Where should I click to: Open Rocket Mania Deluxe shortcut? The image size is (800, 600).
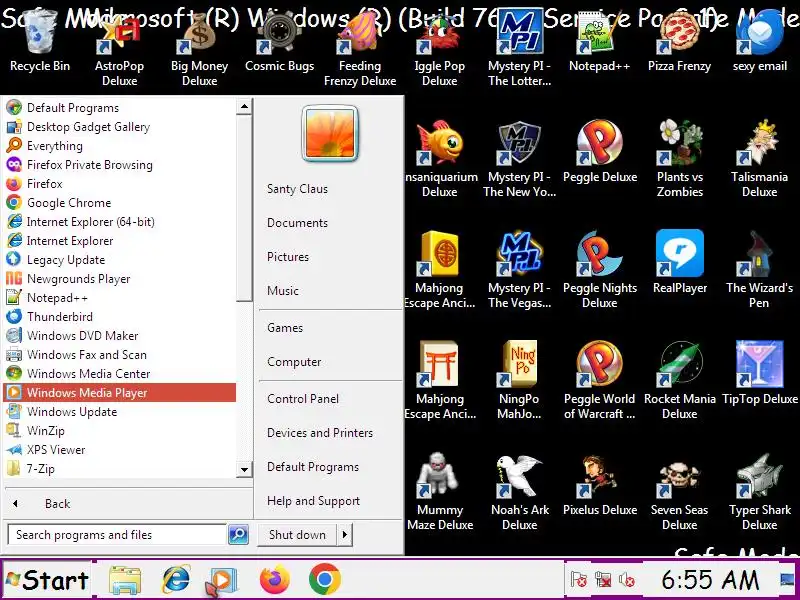680,381
